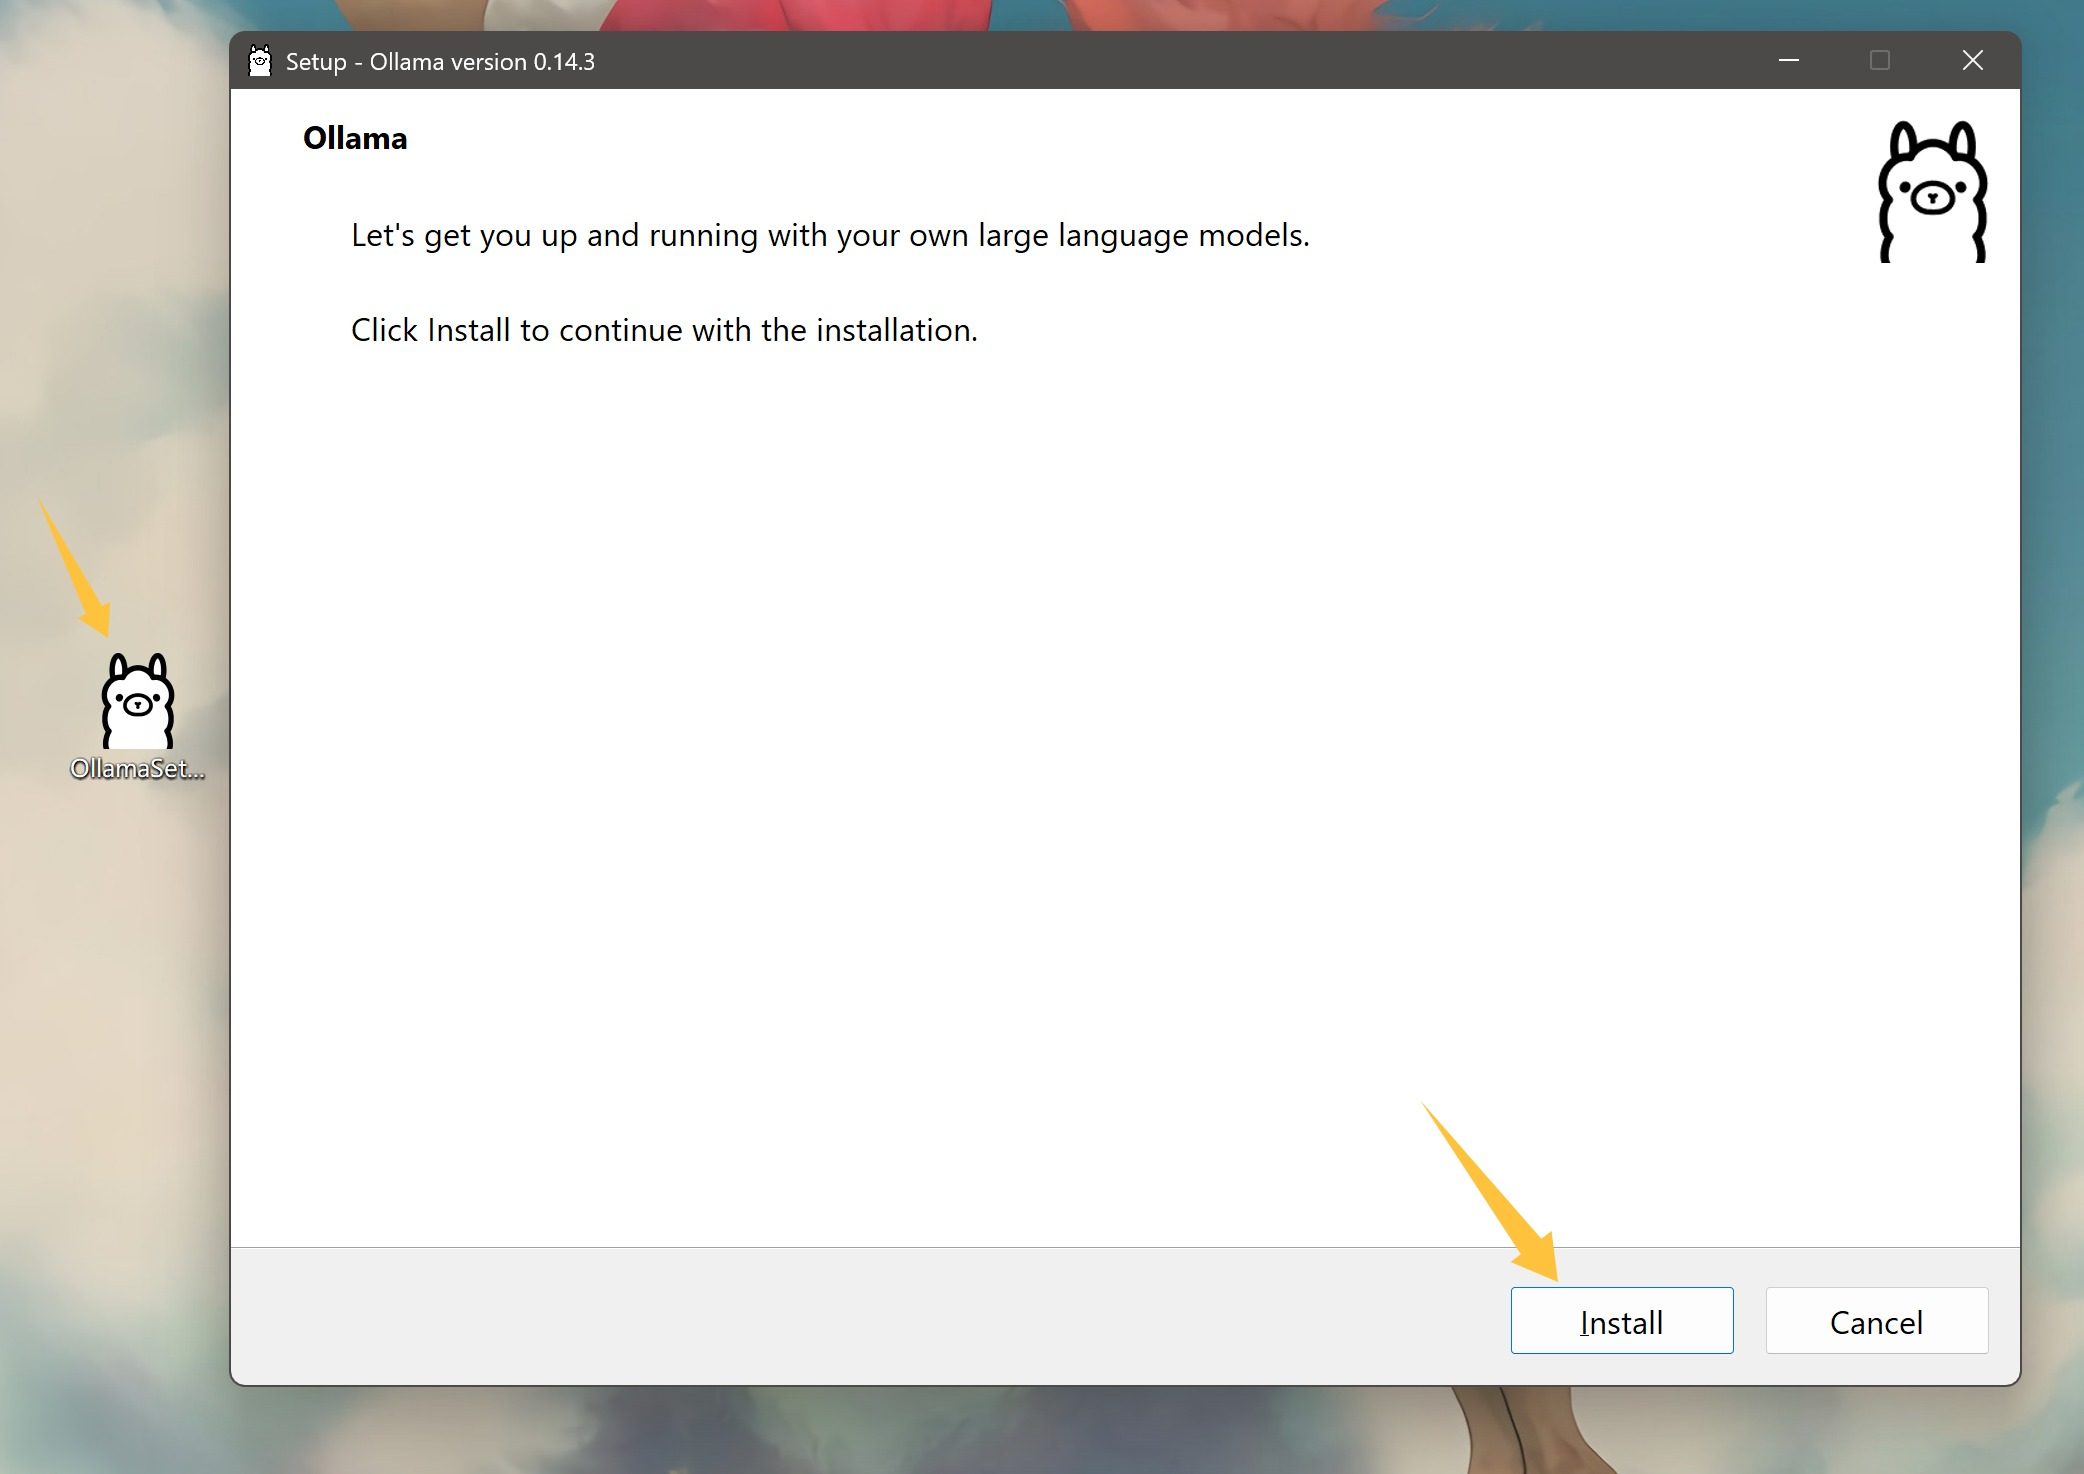Click desktop wallpaper below the setup window
2084x1474 pixels.
pyautogui.click(x=1000, y=1432)
